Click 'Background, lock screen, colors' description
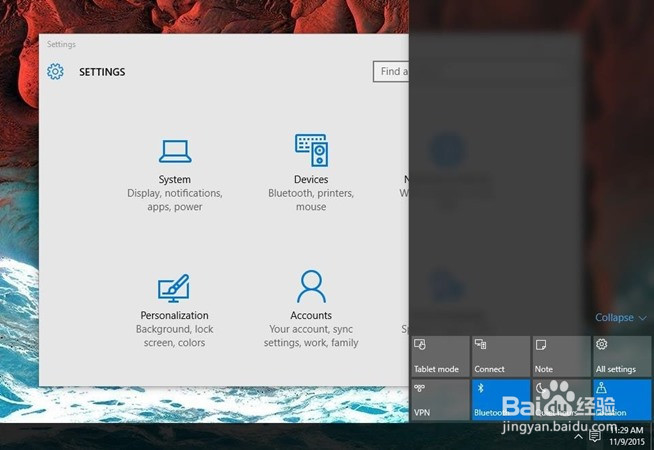The width and height of the screenshot is (654, 450). coord(174,336)
